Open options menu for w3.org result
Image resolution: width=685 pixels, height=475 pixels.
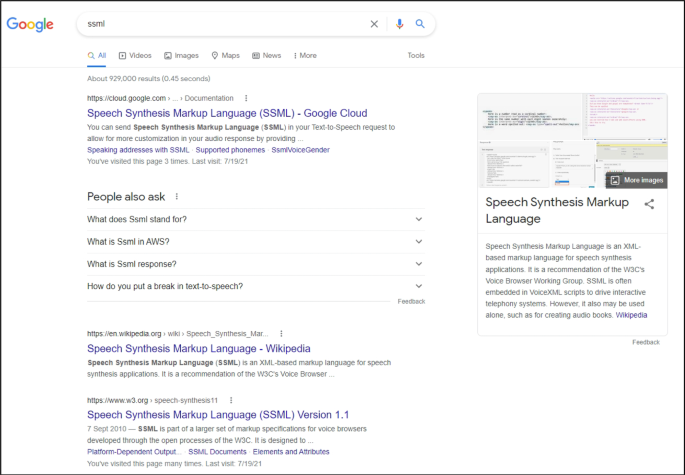[x=231, y=400]
